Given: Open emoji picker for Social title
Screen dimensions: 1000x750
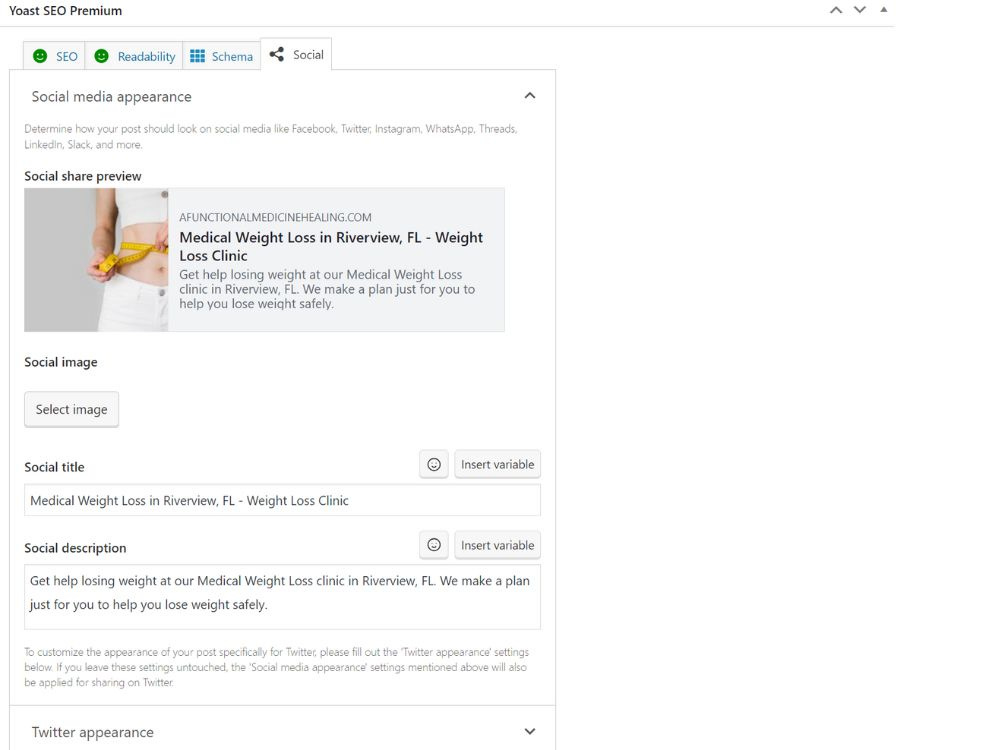Looking at the screenshot, I should pyautogui.click(x=434, y=464).
